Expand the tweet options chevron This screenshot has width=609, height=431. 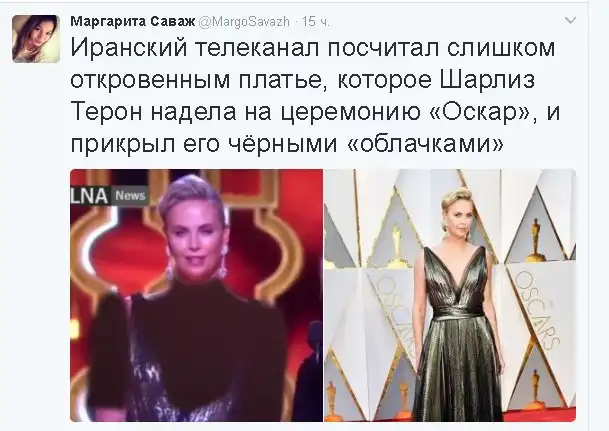570,20
